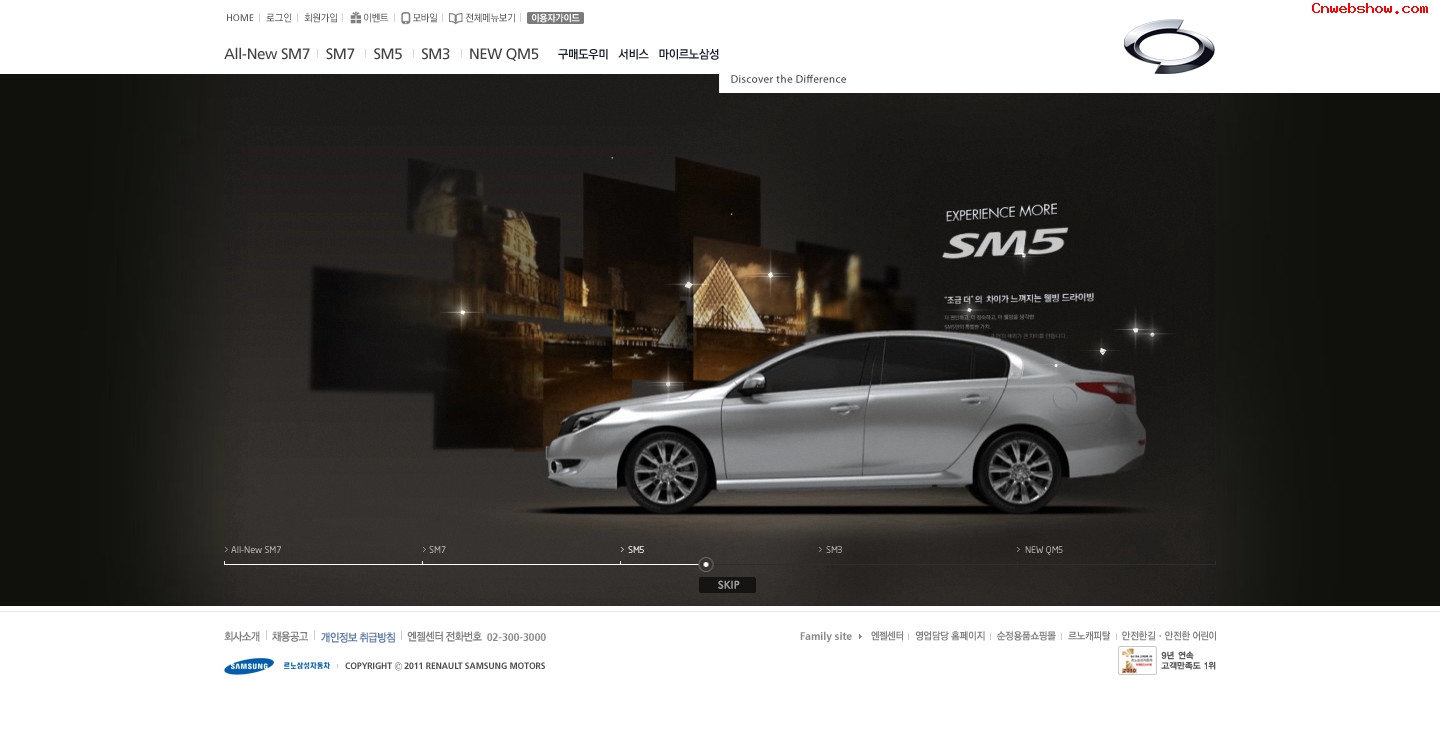
Task: Go to the HOME link
Action: click(240, 18)
